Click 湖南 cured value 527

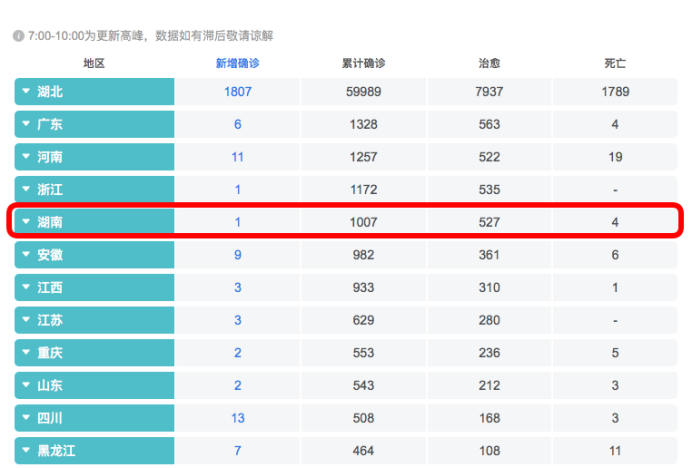click(x=489, y=222)
